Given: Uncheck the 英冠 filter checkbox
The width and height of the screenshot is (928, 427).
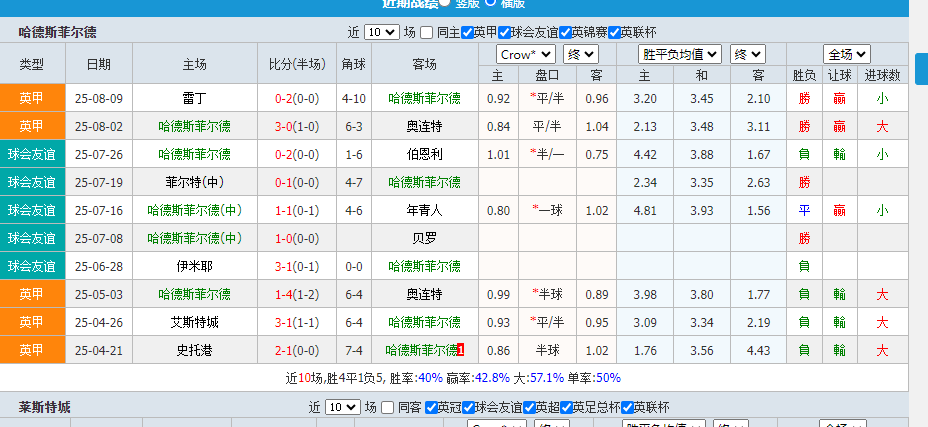Looking at the screenshot, I should 431,408.
